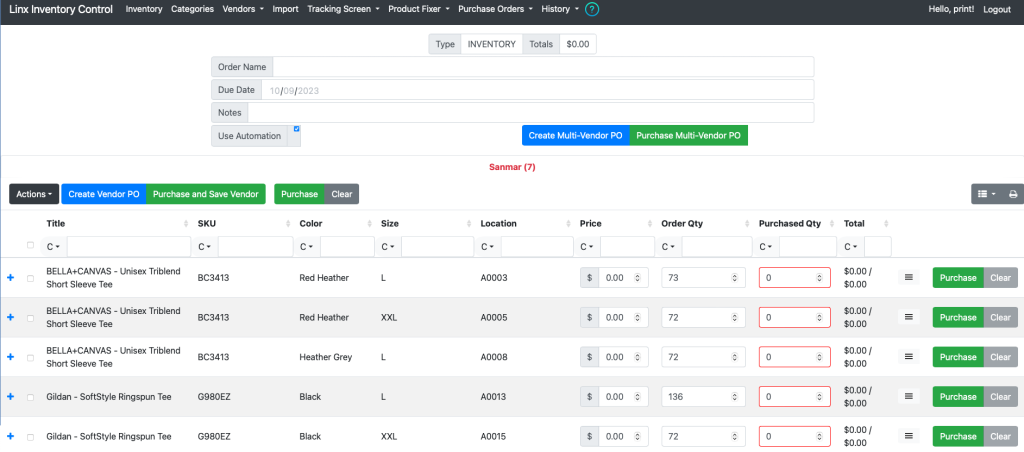Expand the Tracking Screen menu
The width and height of the screenshot is (1024, 452).
344,9
